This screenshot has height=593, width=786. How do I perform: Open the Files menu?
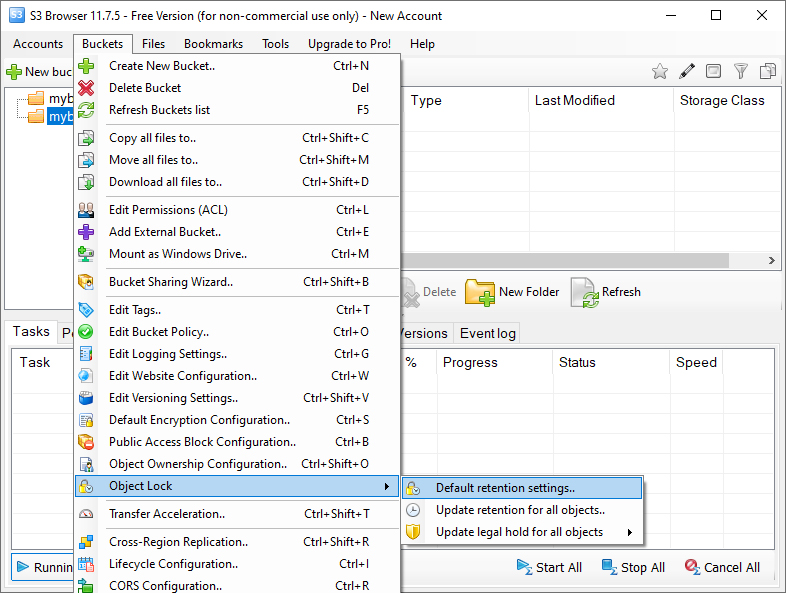[x=153, y=44]
